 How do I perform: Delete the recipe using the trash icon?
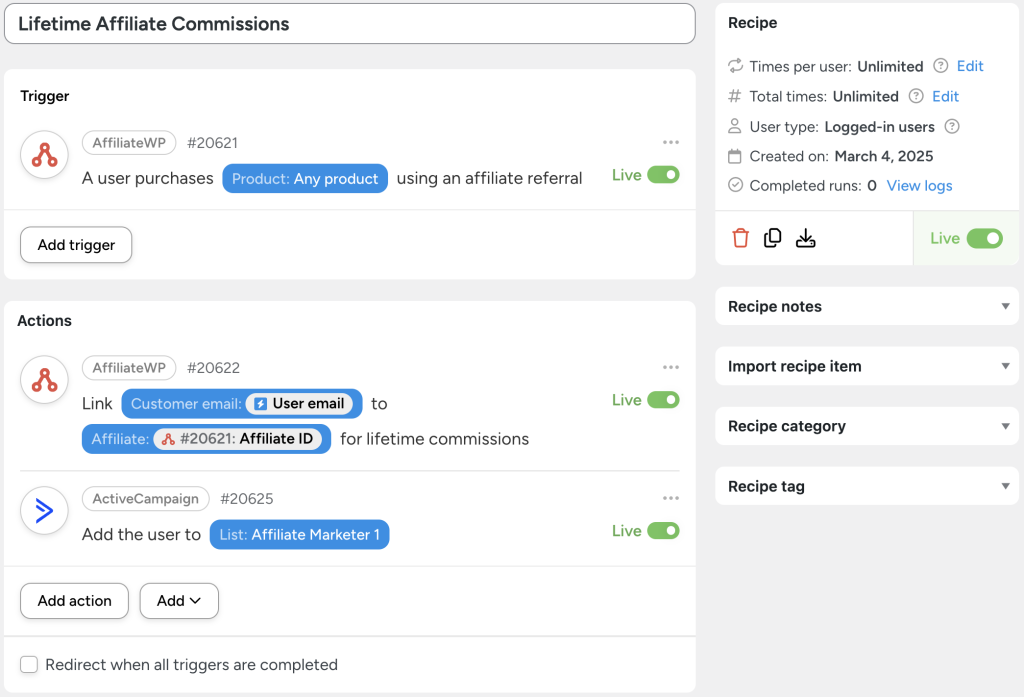pos(740,238)
